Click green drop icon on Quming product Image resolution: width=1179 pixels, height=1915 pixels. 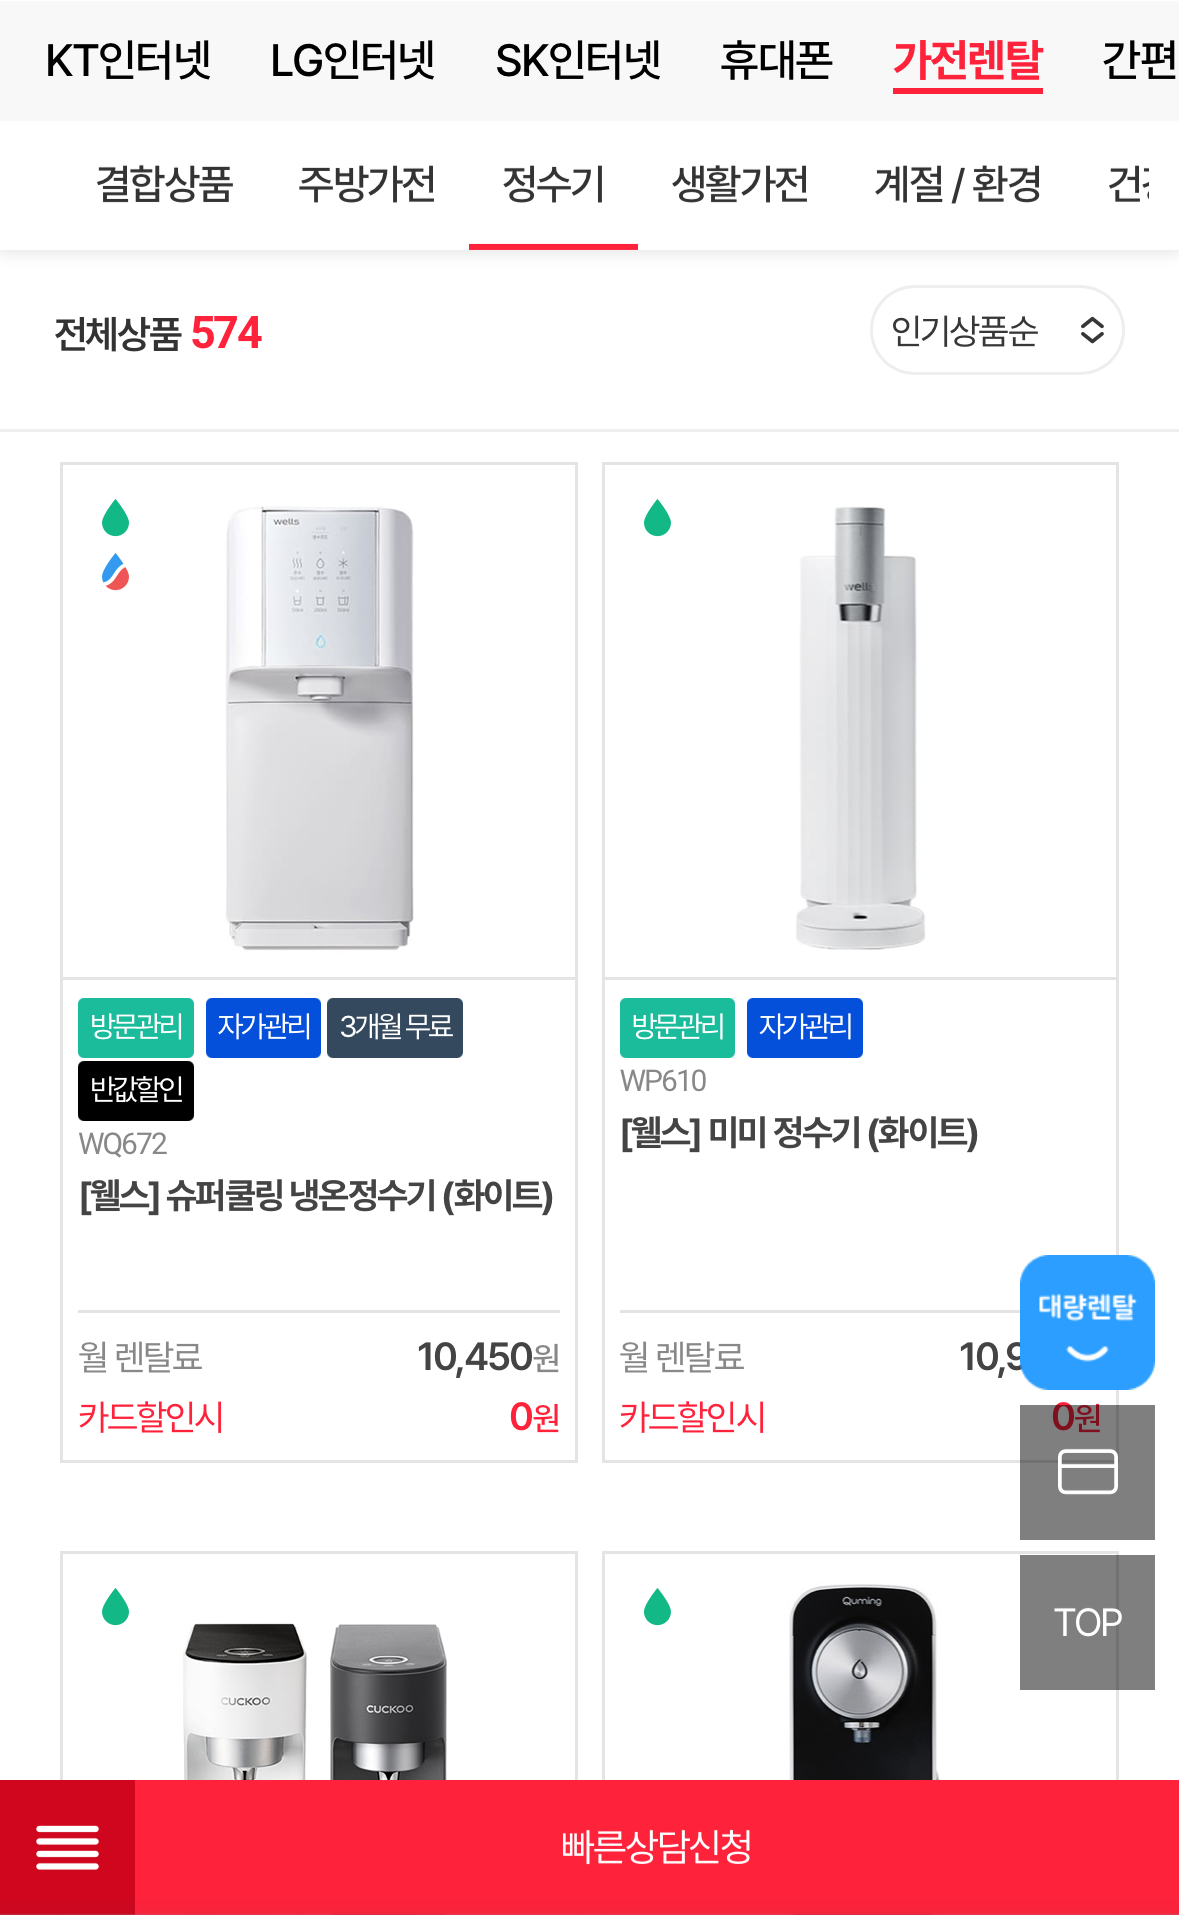[x=657, y=1607]
